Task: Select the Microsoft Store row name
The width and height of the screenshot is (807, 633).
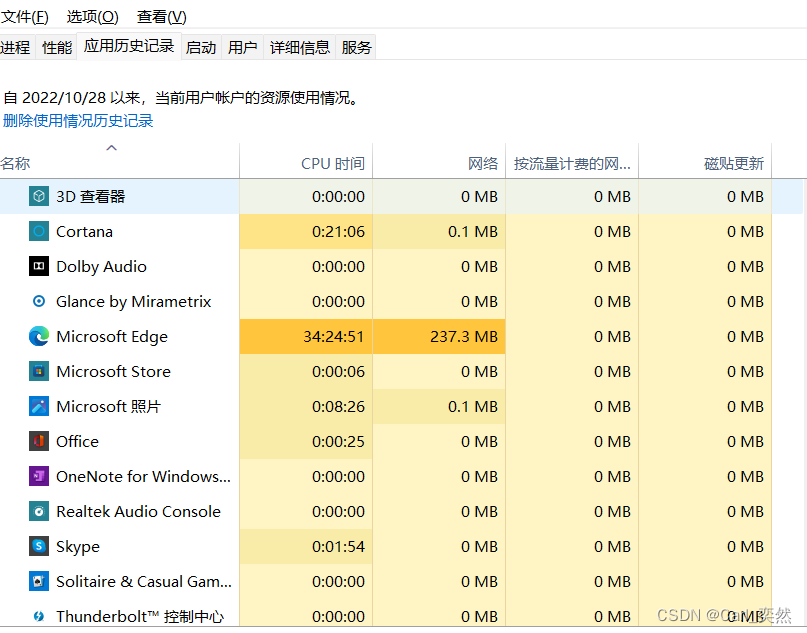Action: (x=113, y=372)
